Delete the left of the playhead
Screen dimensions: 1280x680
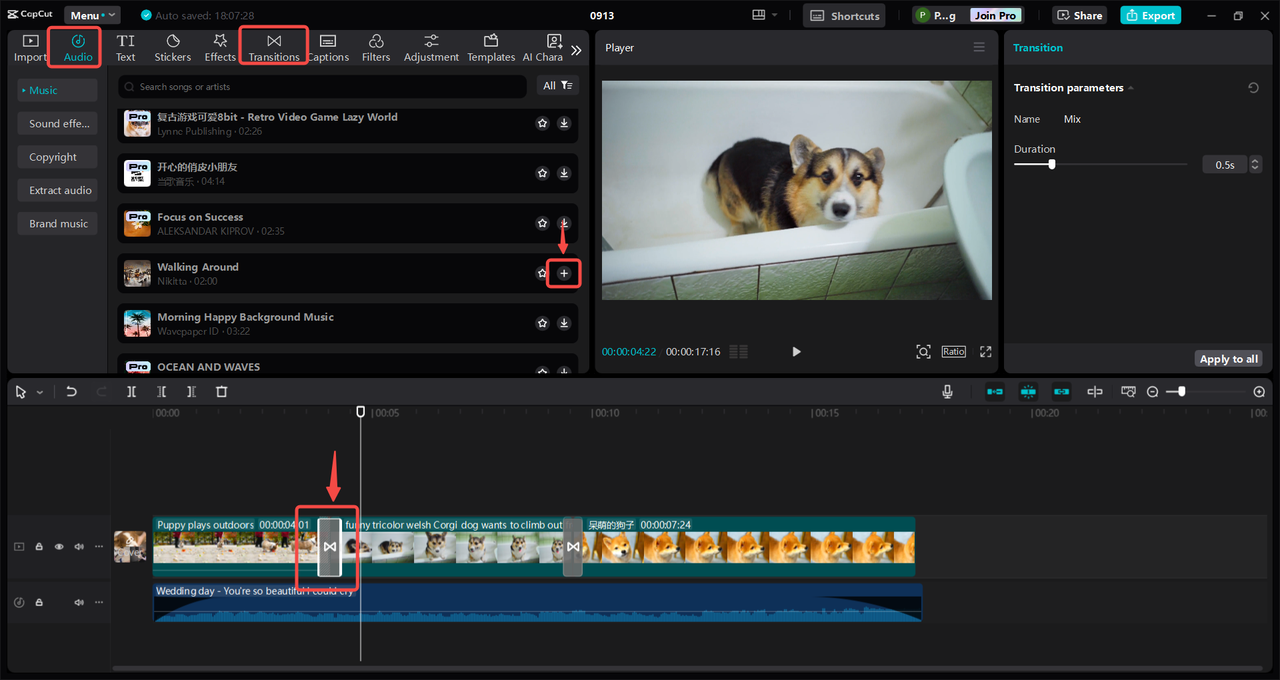(x=161, y=392)
